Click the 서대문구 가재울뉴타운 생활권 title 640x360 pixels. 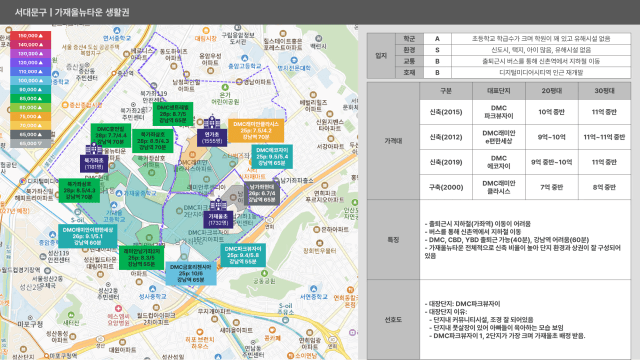[x=72, y=12]
